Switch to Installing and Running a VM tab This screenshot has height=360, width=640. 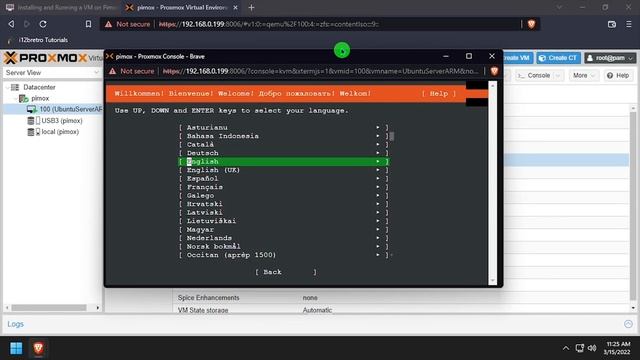tap(61, 7)
